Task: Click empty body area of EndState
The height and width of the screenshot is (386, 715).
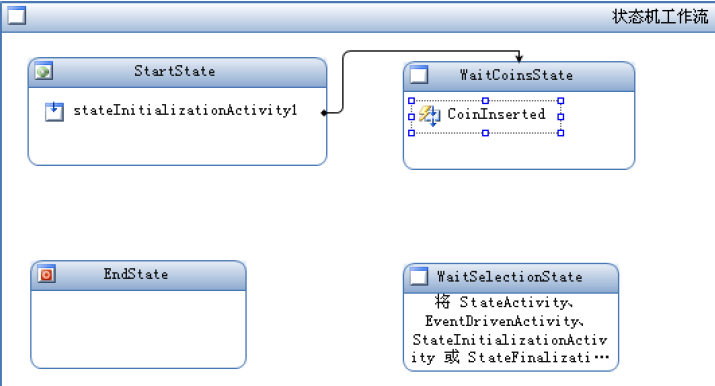Action: coord(139,328)
